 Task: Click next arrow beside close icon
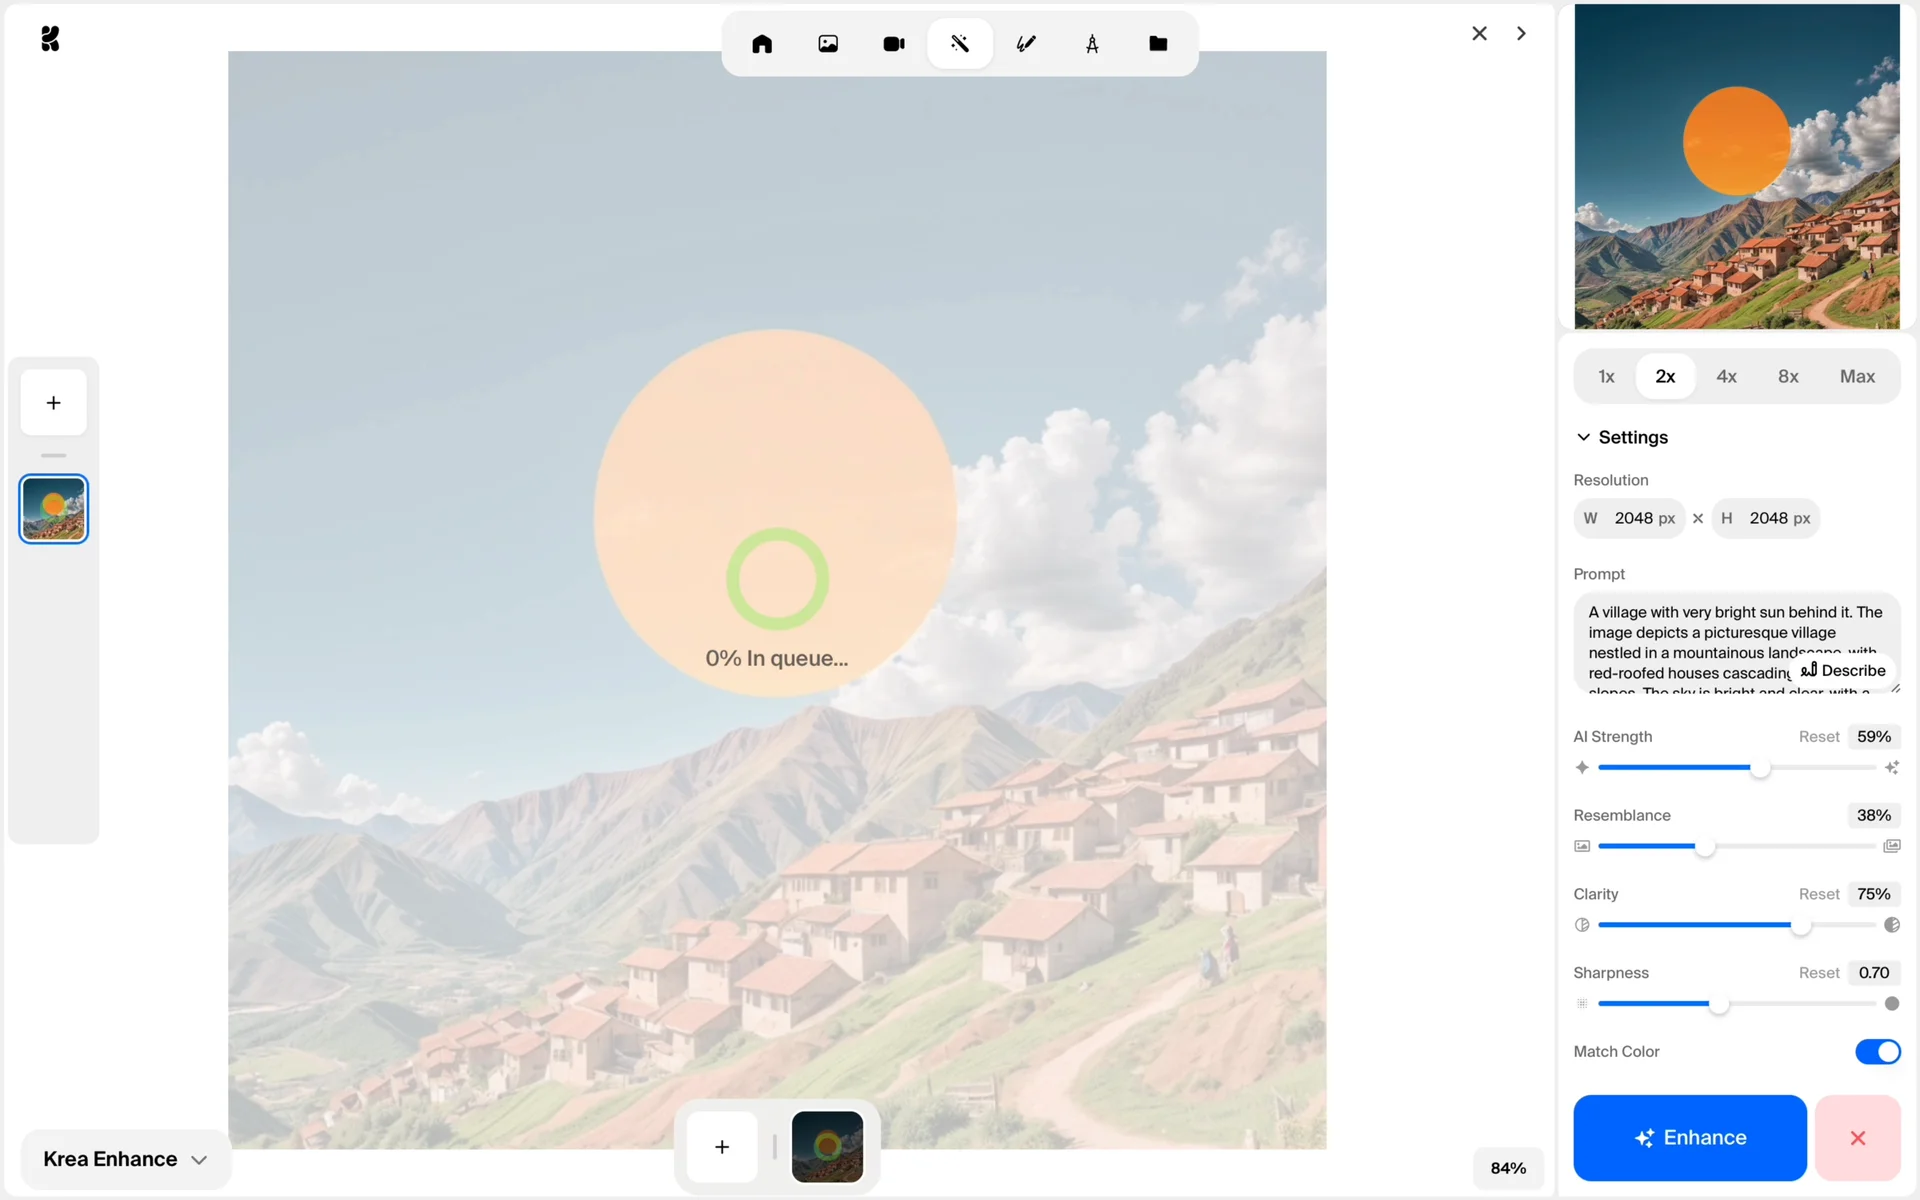click(x=1521, y=34)
